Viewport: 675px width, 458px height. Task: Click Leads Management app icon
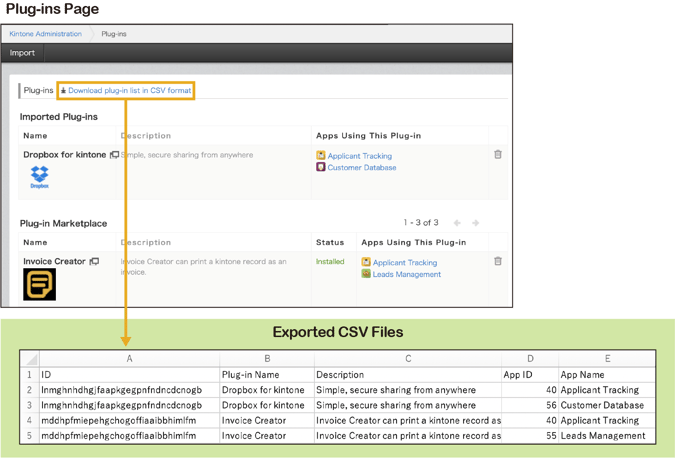tap(366, 273)
